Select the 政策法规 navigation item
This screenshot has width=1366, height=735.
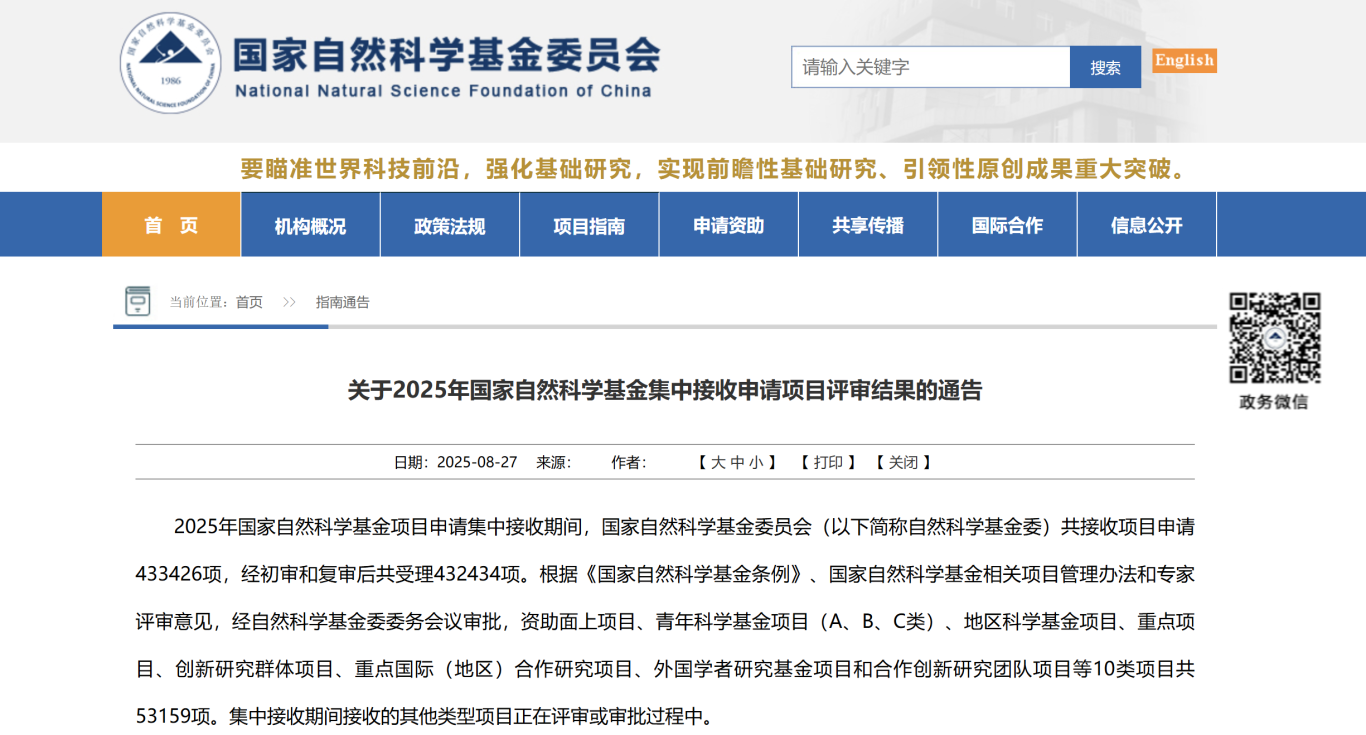(449, 225)
